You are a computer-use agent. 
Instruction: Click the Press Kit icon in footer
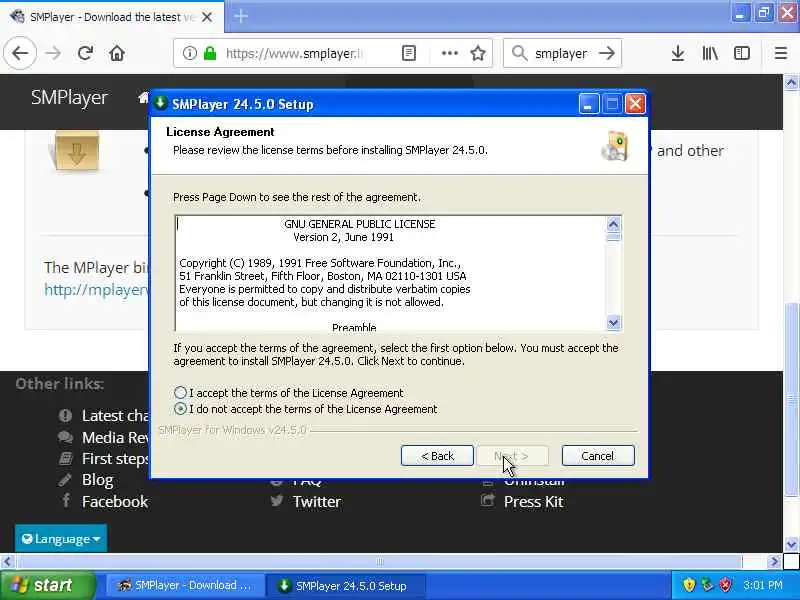(488, 501)
